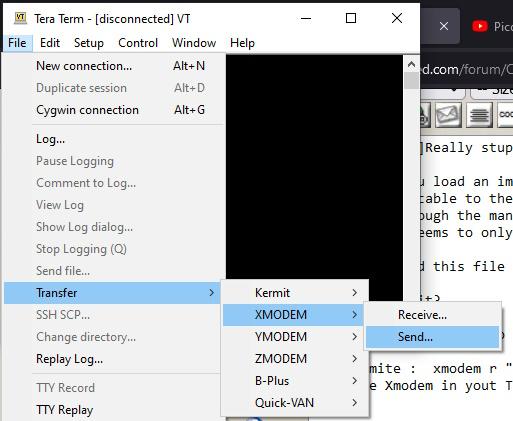This screenshot has width=513, height=421.
Task: Select New connection... from File menu
Action: (113, 66)
